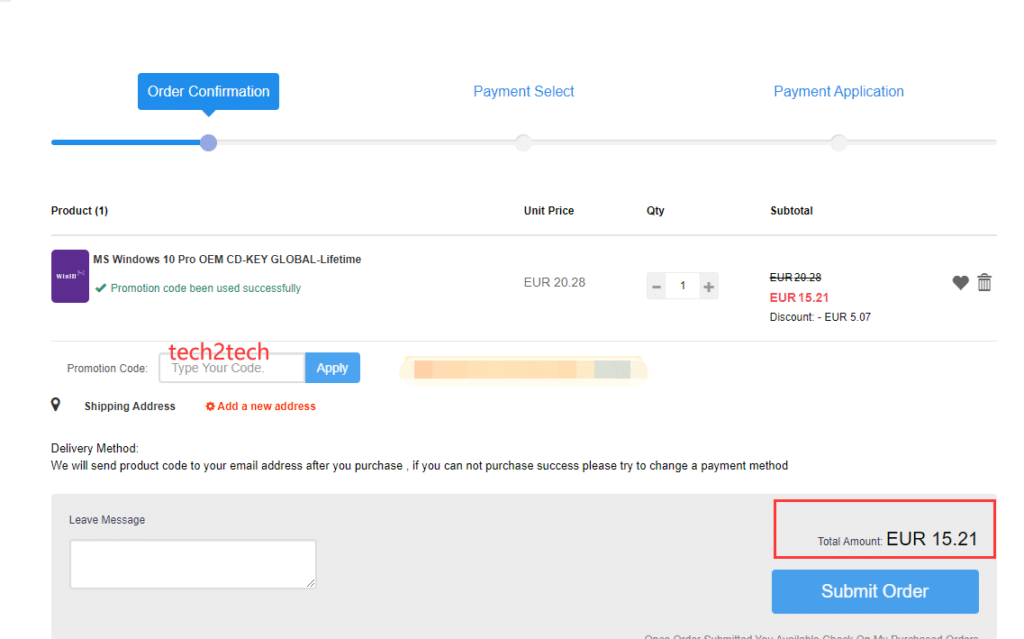Delete item using the trash icon
1024x639 pixels.
pyautogui.click(x=984, y=283)
